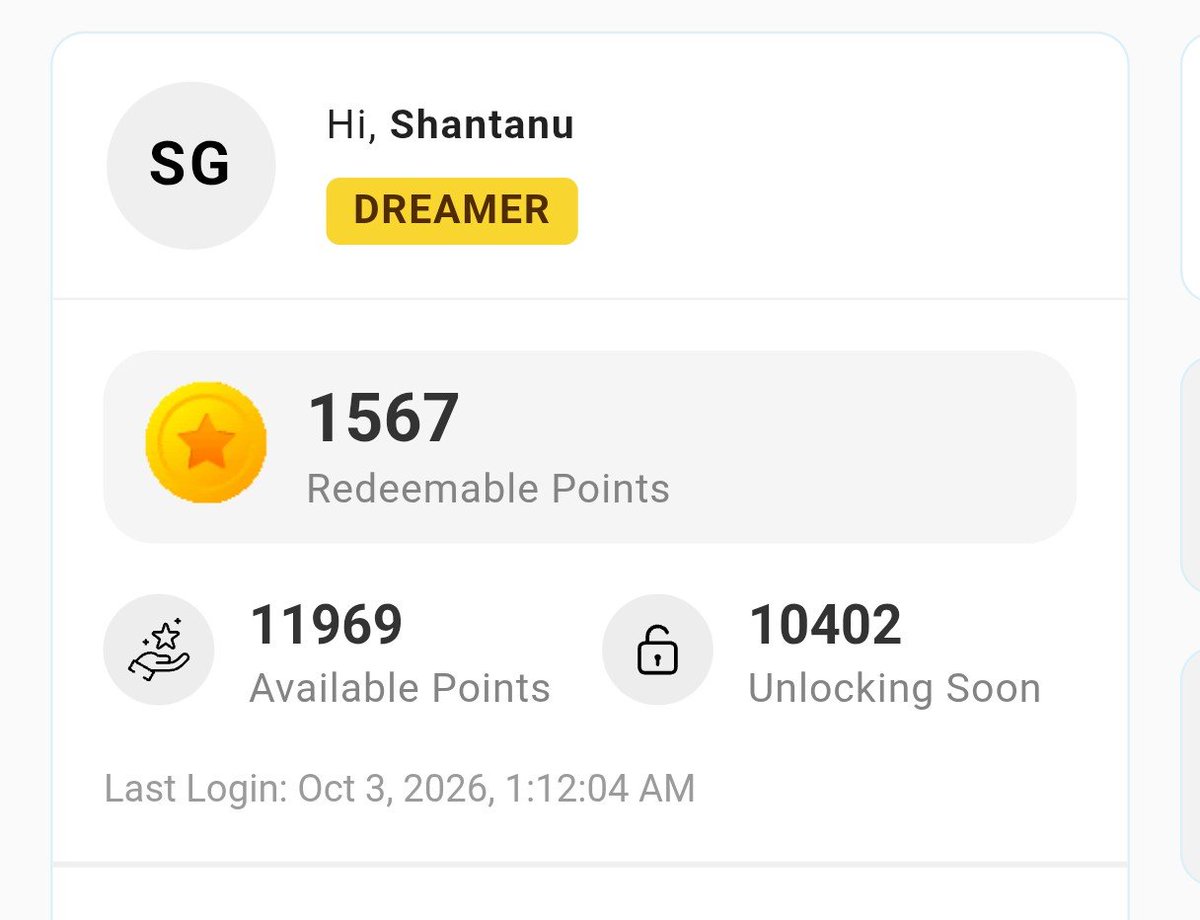Click the partially visible card at bottom right
The width and height of the screenshot is (1200, 920).
click(x=1191, y=785)
